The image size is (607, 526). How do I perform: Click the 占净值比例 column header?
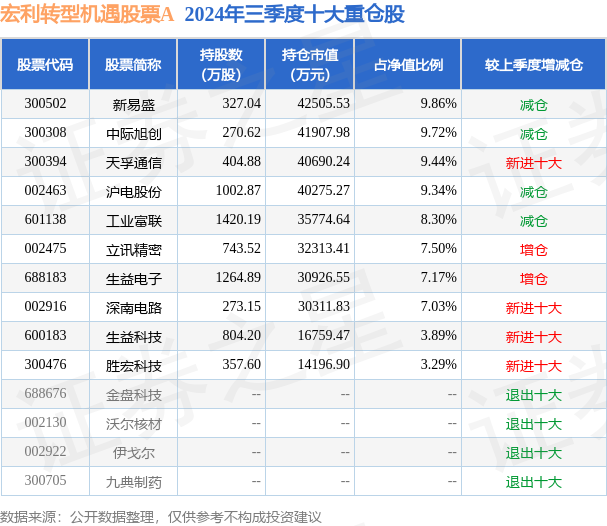click(x=408, y=65)
